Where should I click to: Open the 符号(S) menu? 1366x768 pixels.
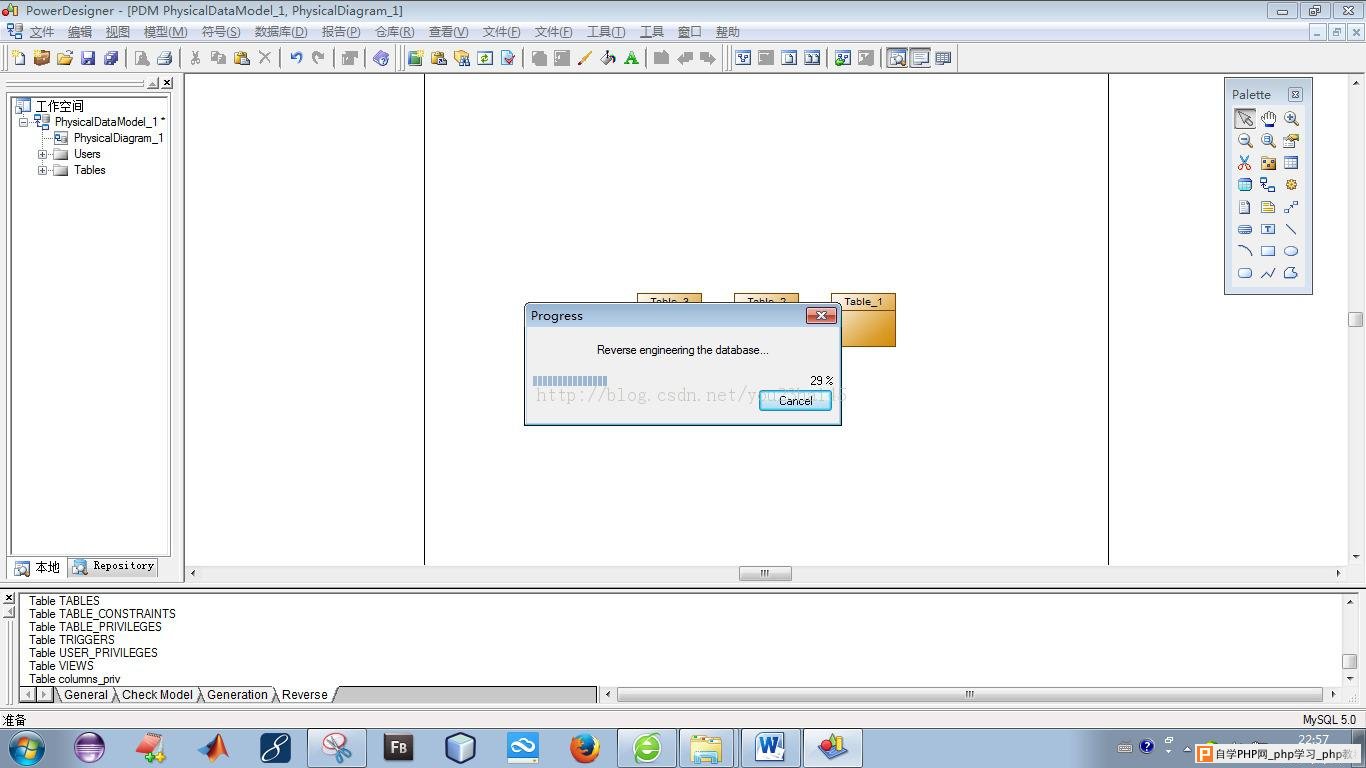click(x=221, y=32)
